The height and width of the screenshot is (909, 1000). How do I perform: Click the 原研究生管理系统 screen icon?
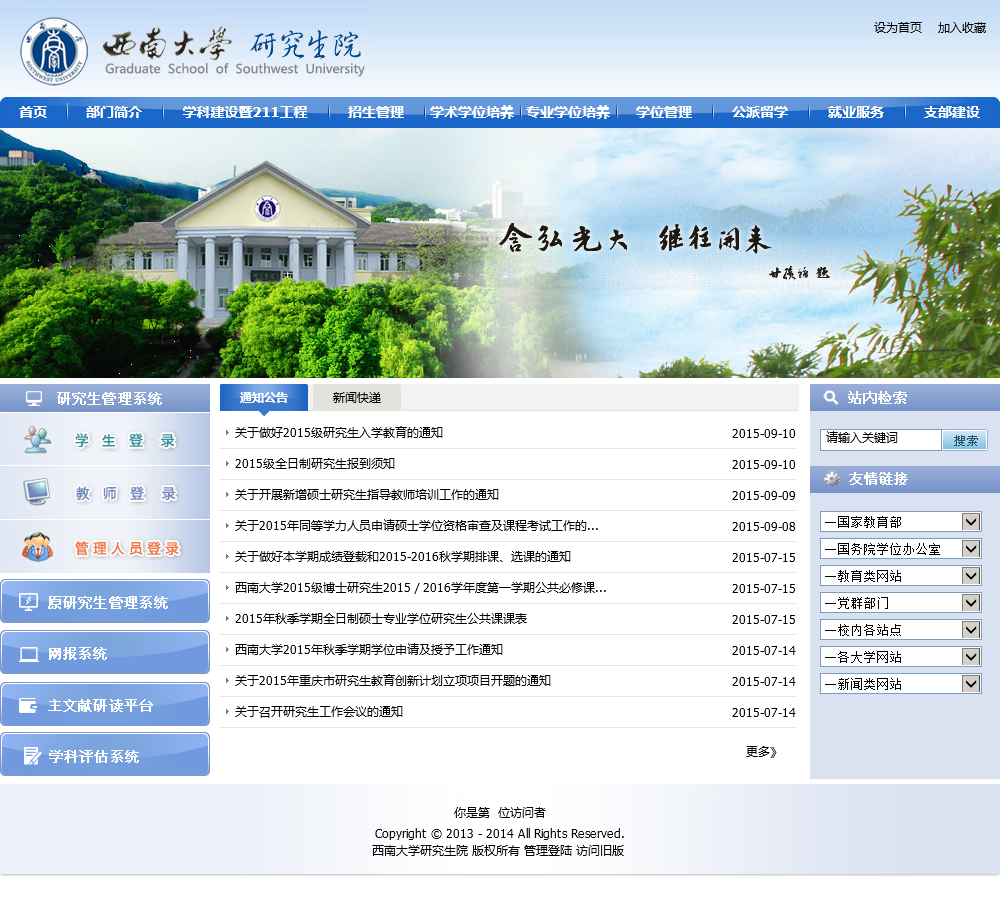28,602
